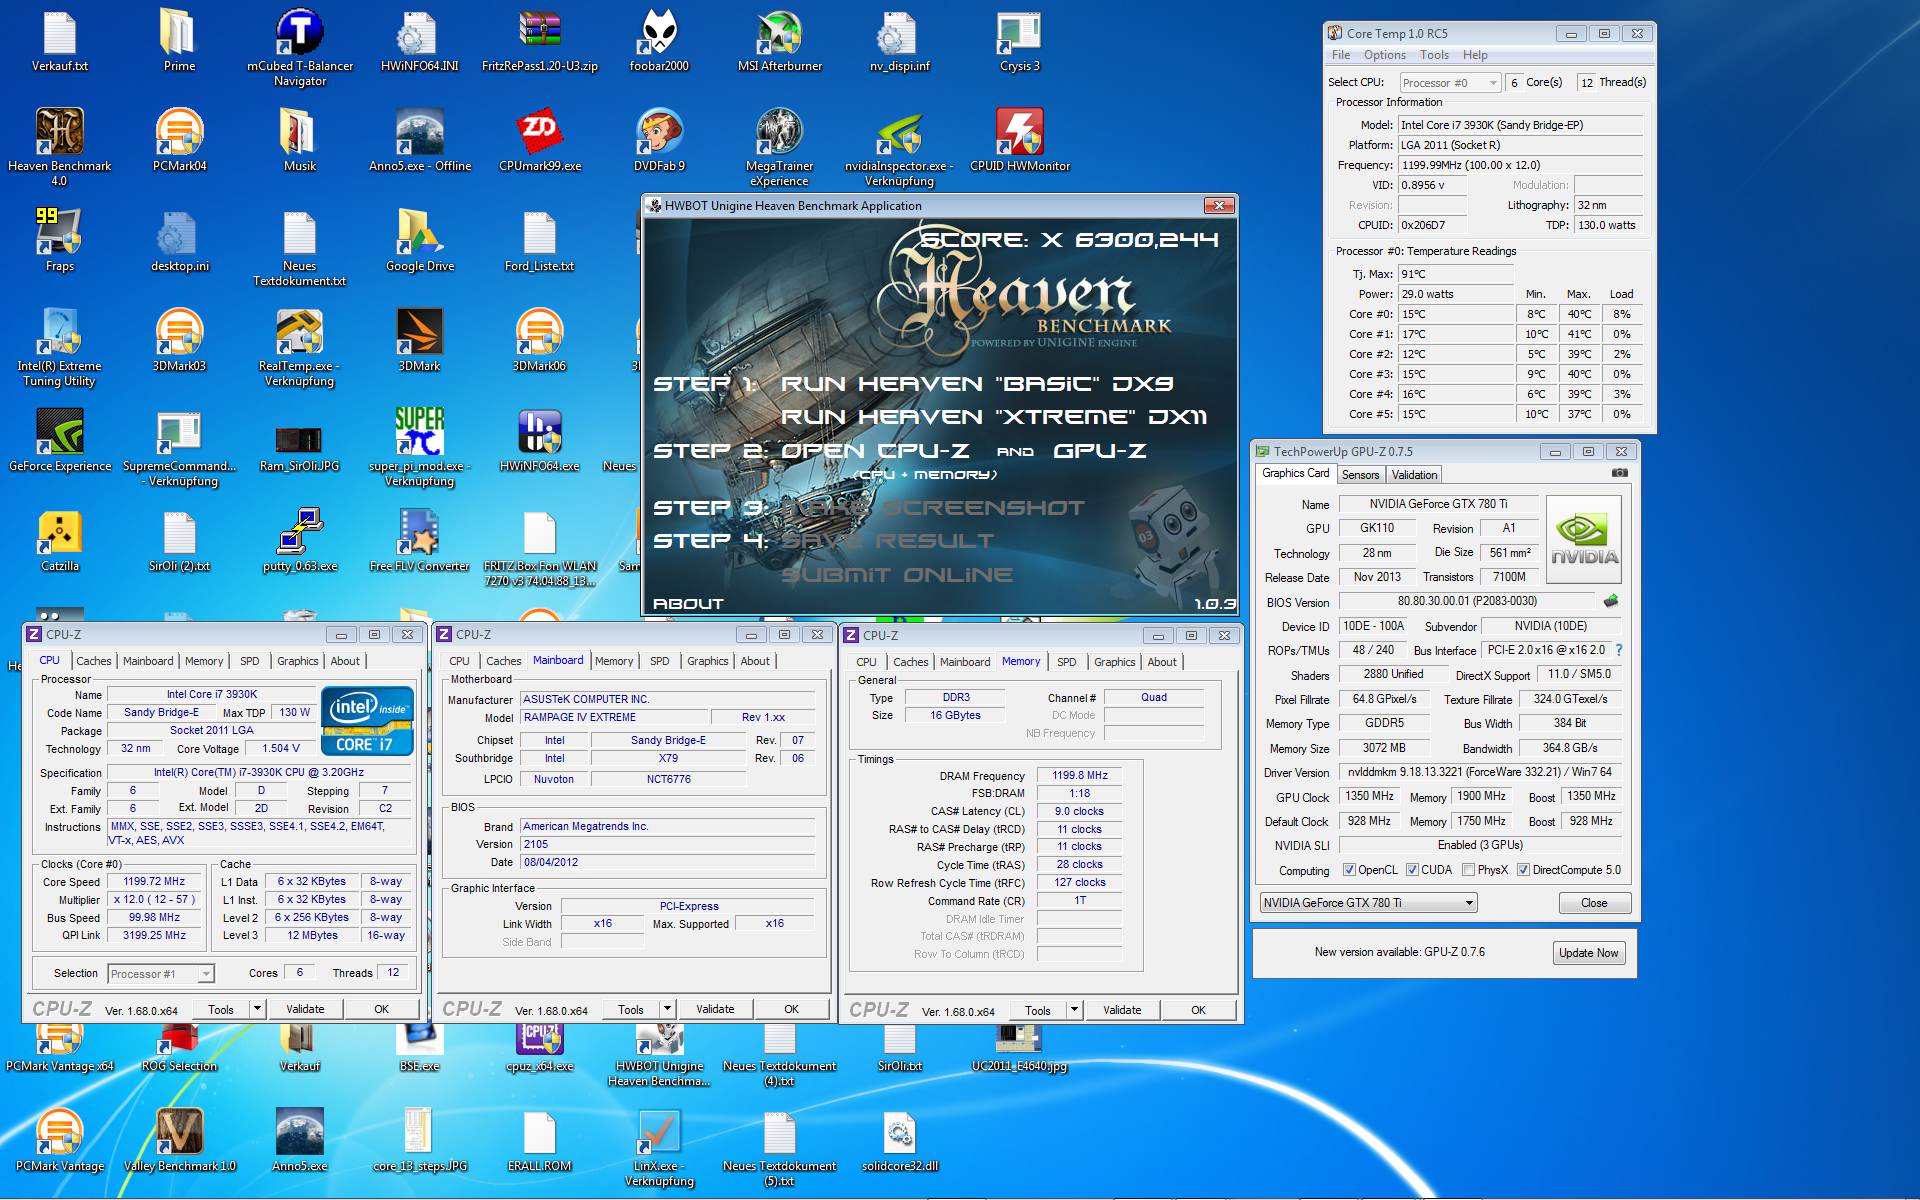Launch DVDFab 9 shortcut
Screen dimensions: 1920x1200
click(659, 140)
